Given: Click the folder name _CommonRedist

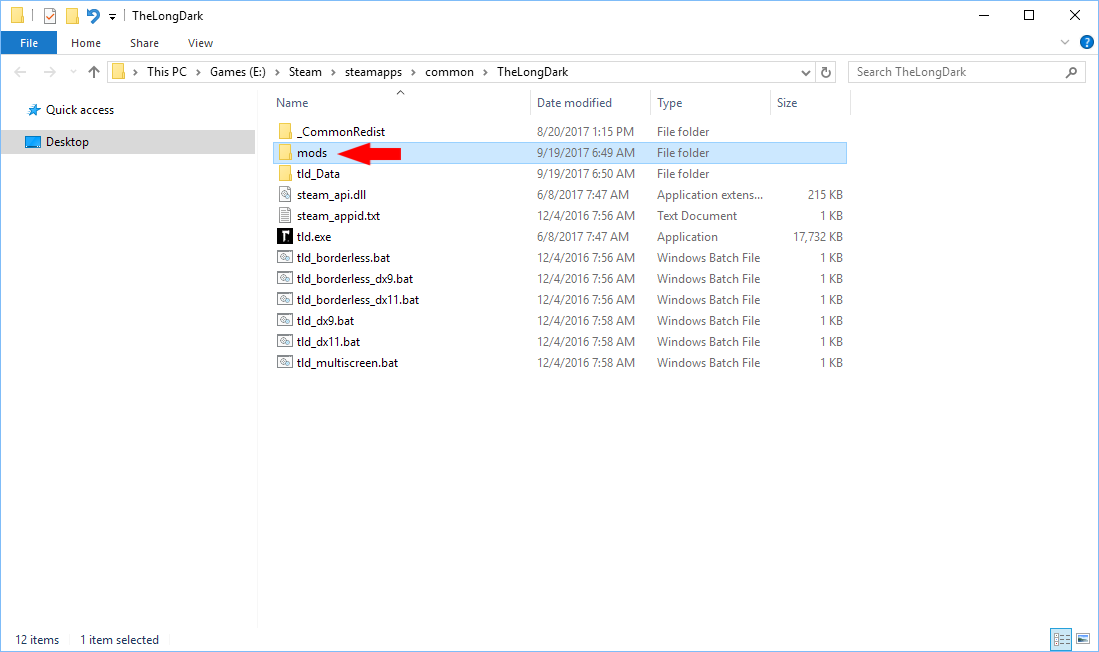Looking at the screenshot, I should click(x=341, y=132).
